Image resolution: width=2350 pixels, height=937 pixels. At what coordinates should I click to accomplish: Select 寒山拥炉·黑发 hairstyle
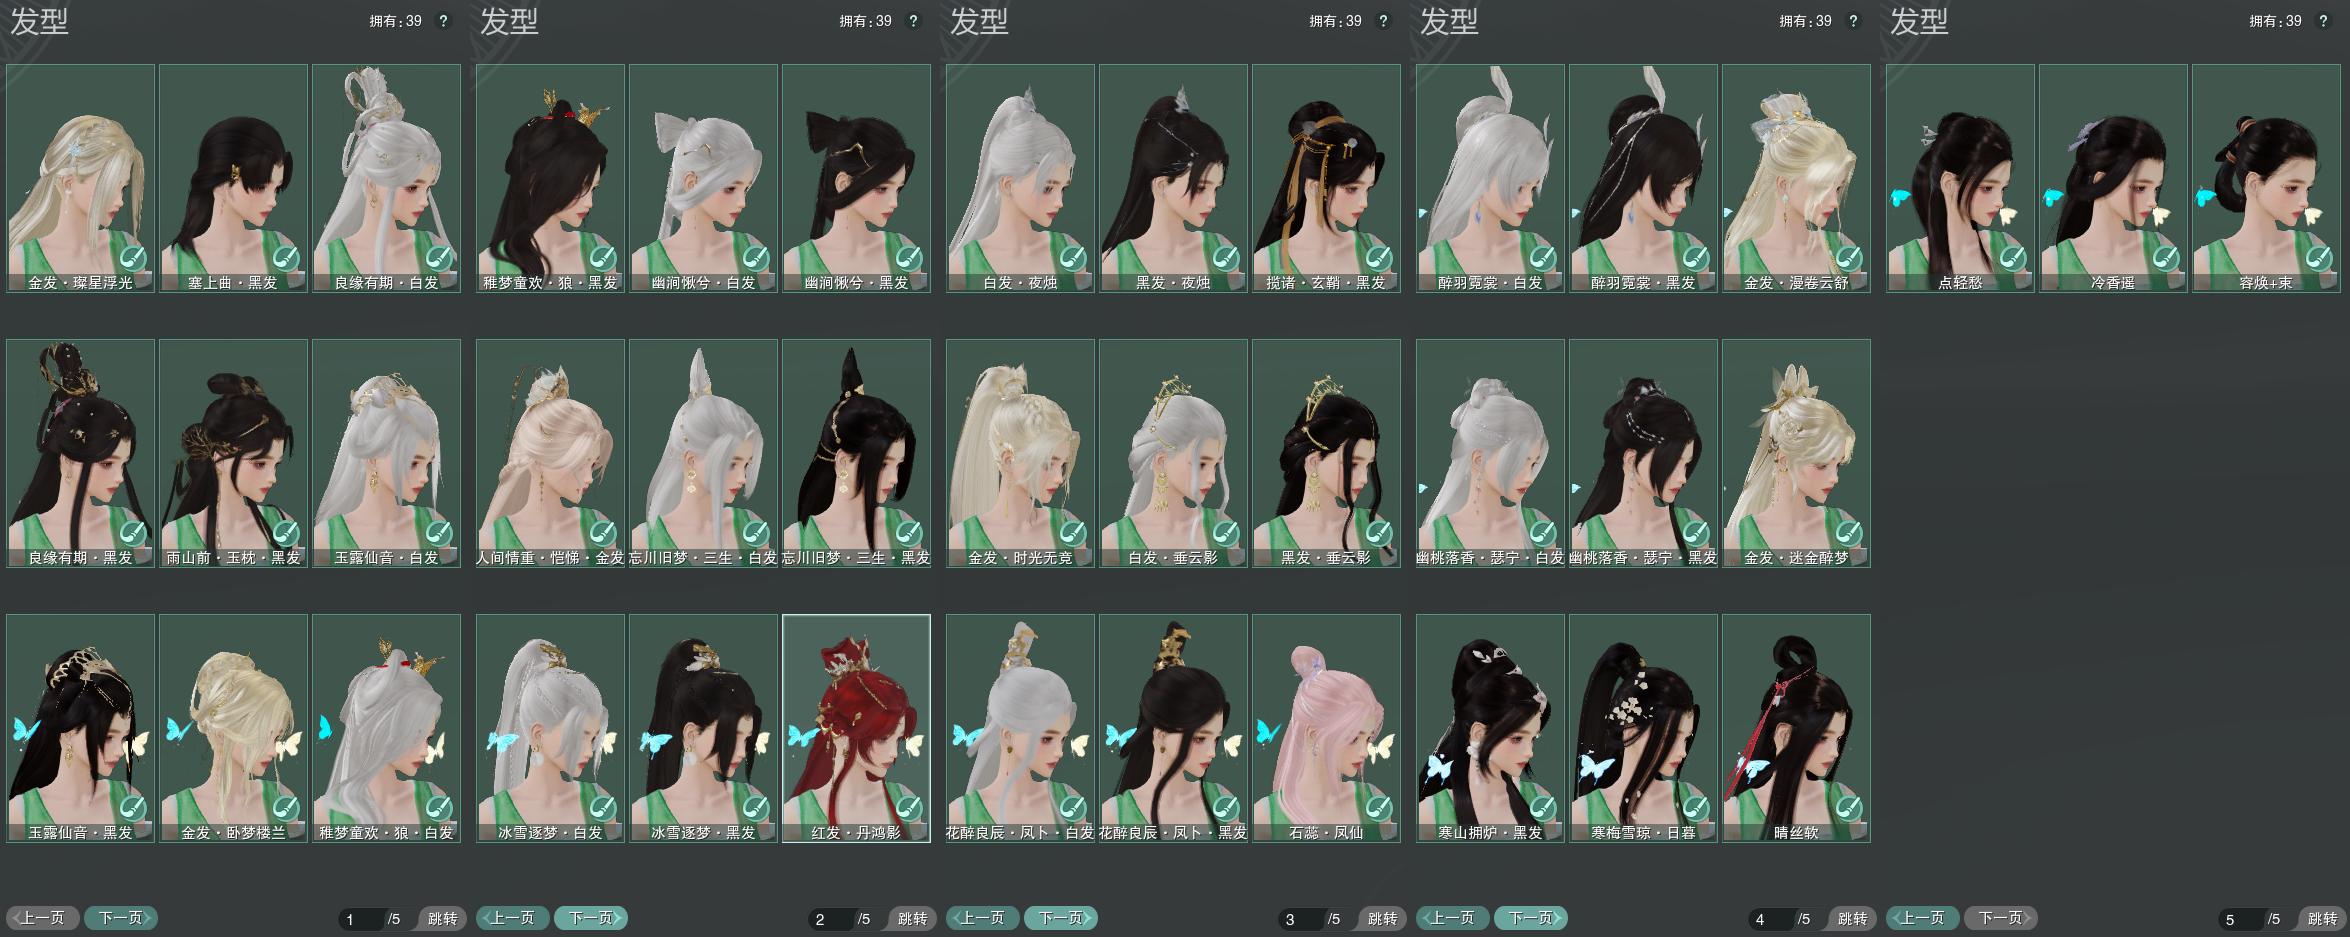[1491, 728]
